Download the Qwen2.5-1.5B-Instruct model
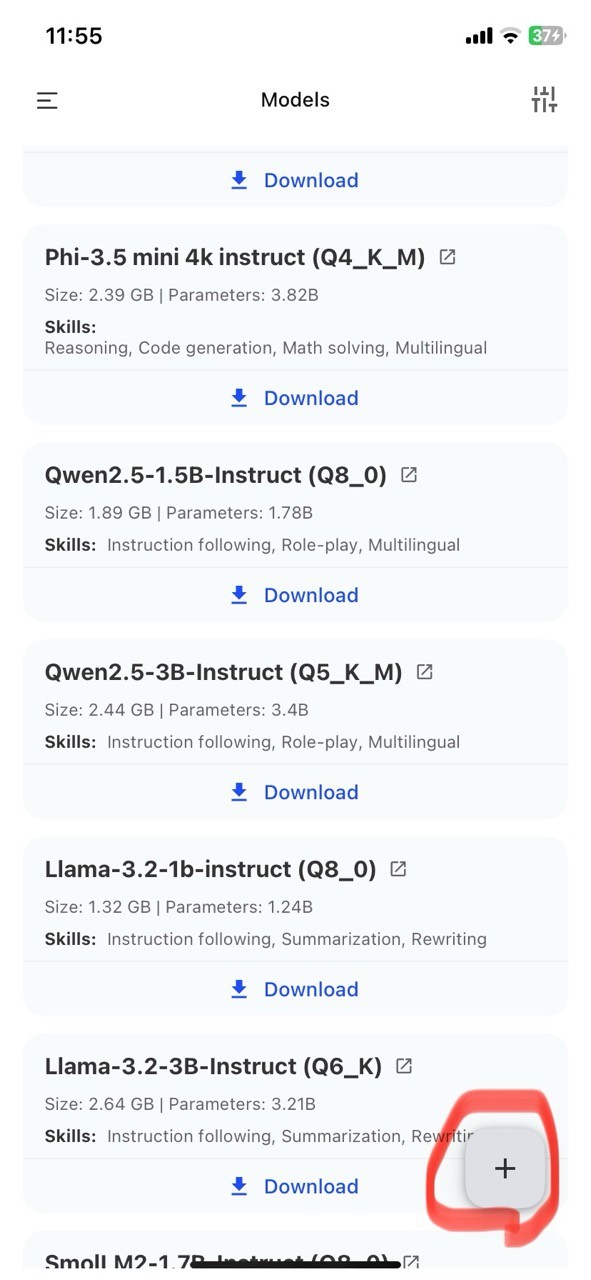 (295, 595)
